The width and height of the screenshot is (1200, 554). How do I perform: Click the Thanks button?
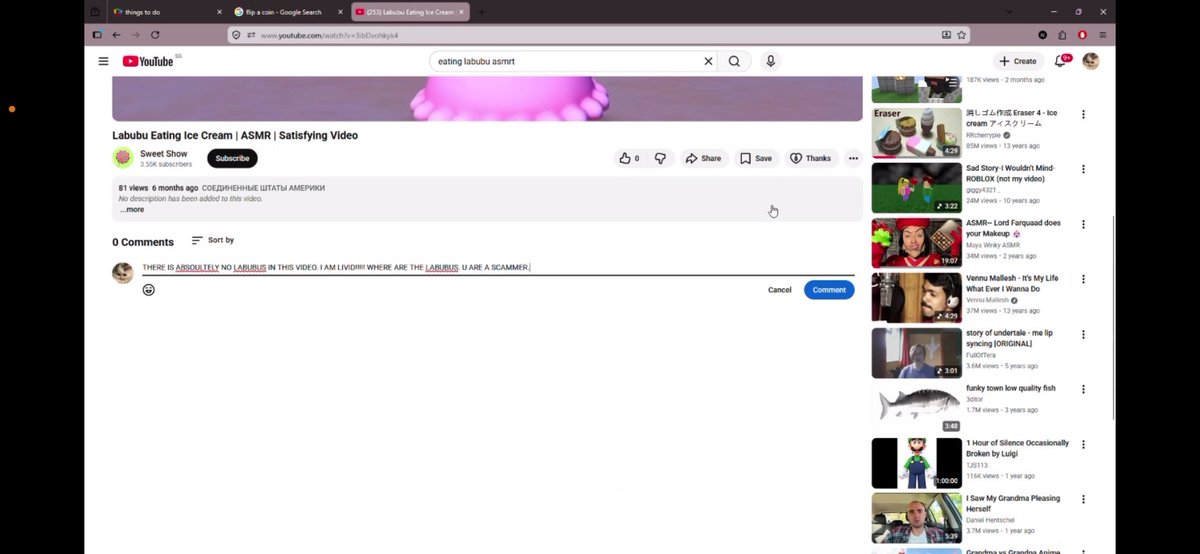click(x=810, y=158)
